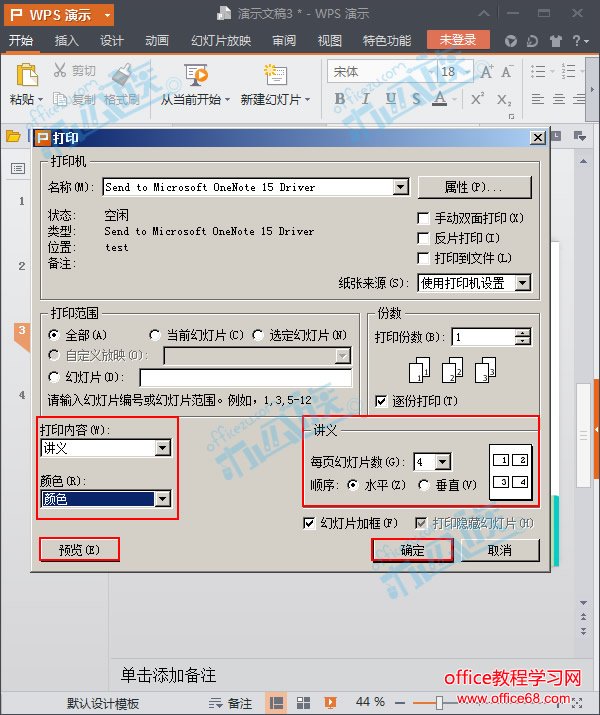Click the Copy icon

60,98
